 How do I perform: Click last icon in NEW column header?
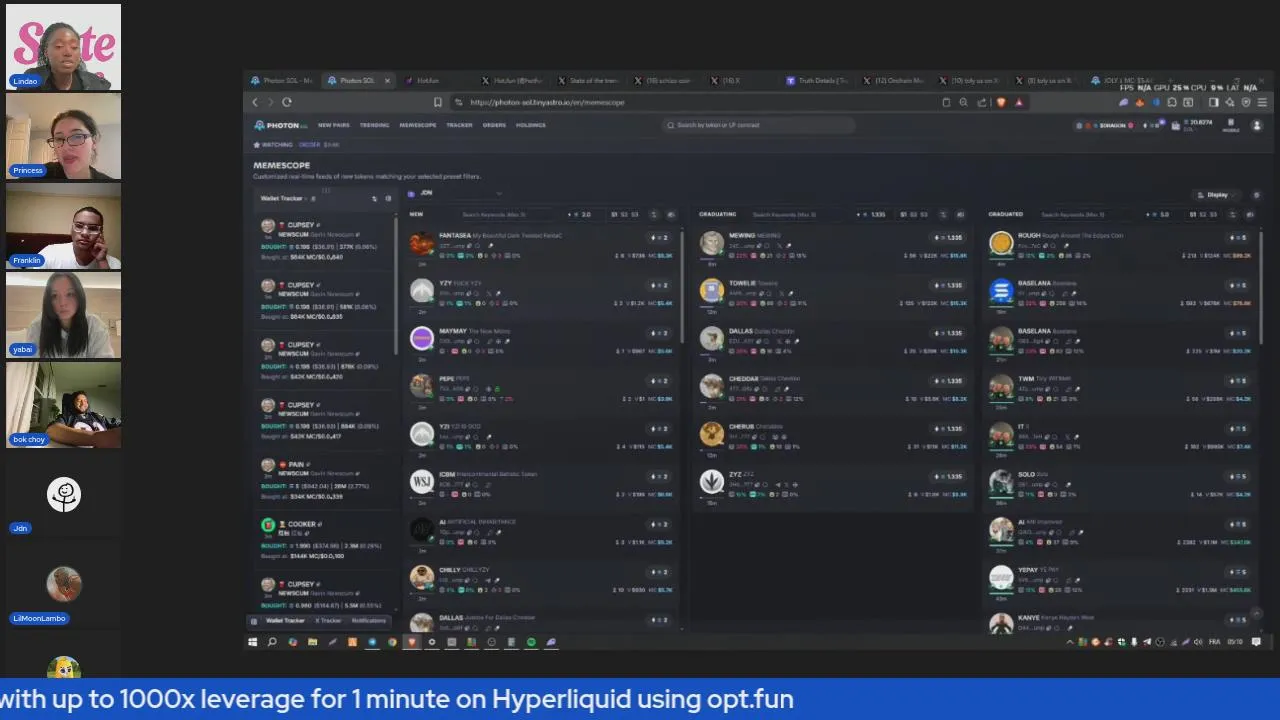[671, 214]
